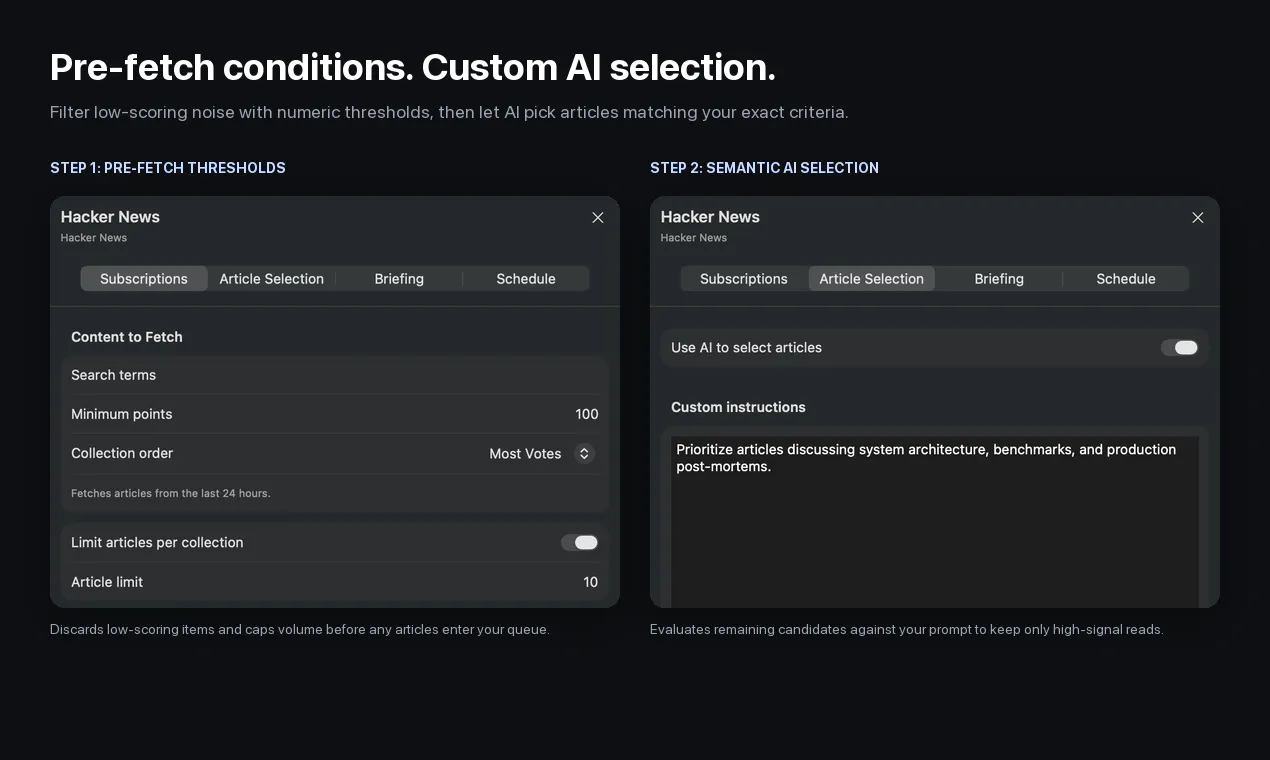Click the Hacker News title in Step 1 panel

click(110, 217)
